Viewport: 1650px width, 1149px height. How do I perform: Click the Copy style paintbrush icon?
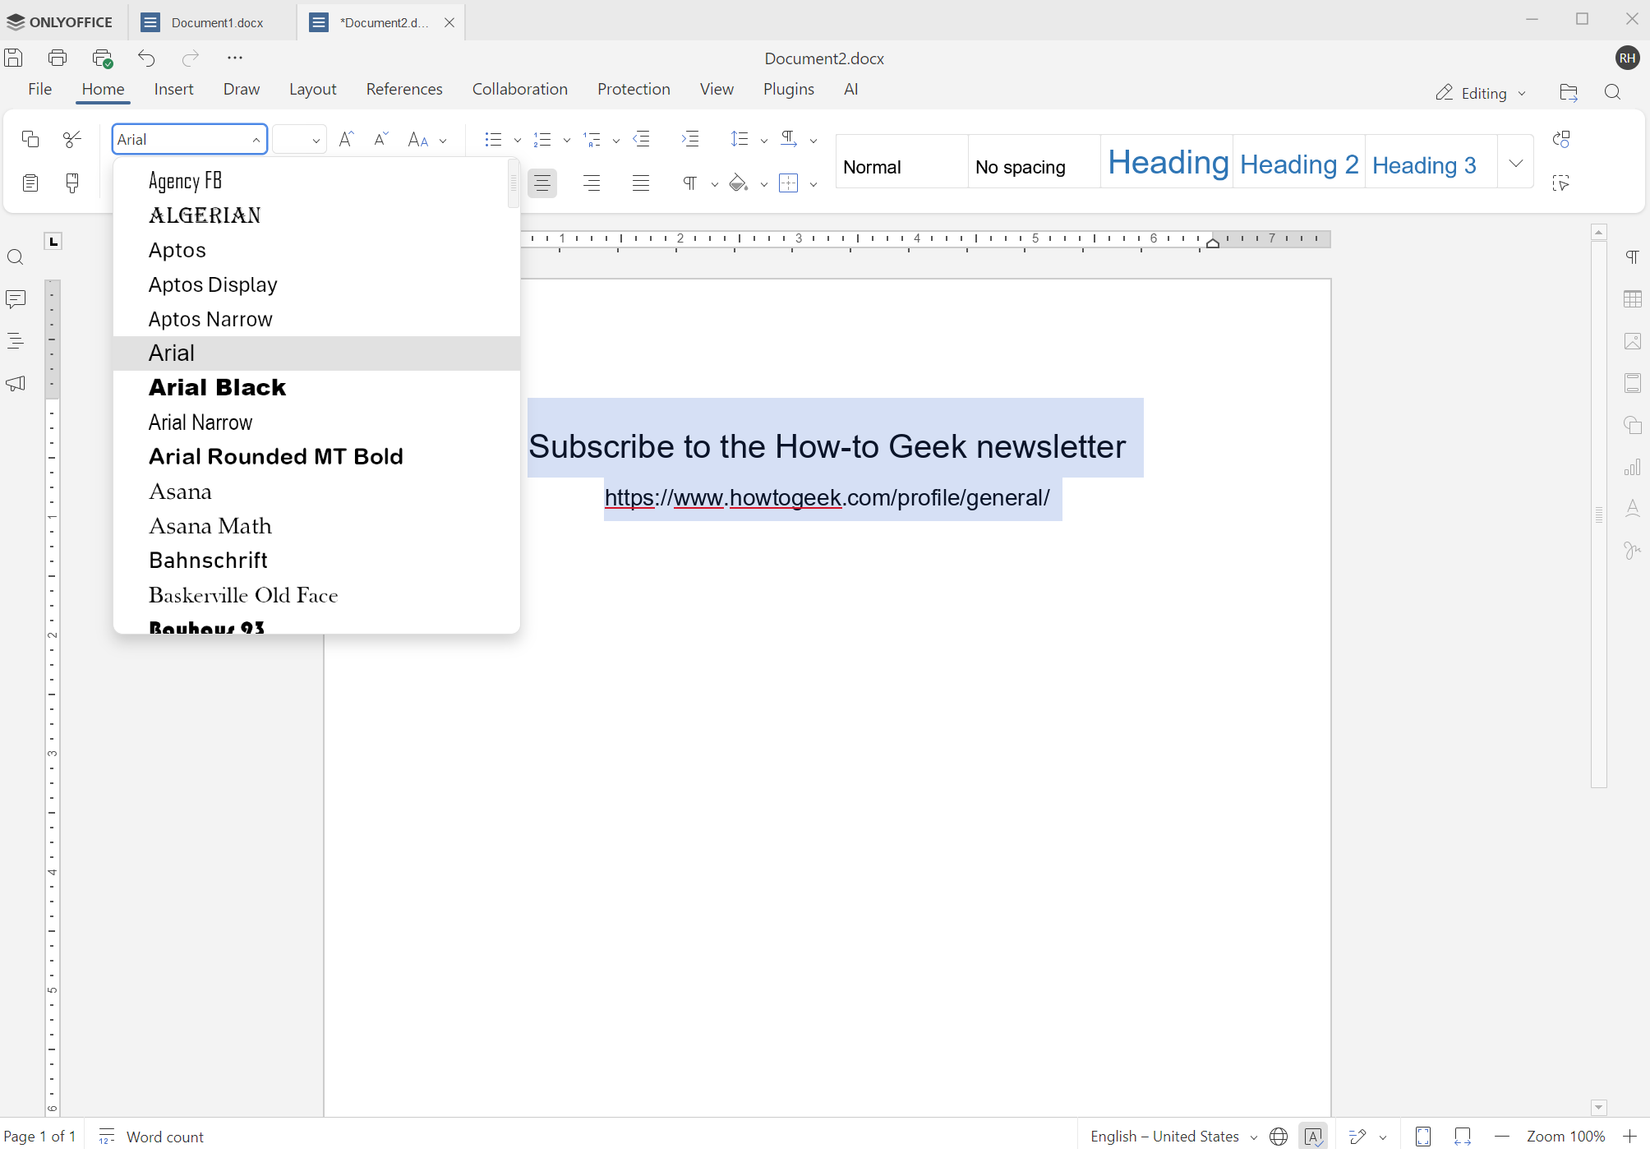(72, 183)
